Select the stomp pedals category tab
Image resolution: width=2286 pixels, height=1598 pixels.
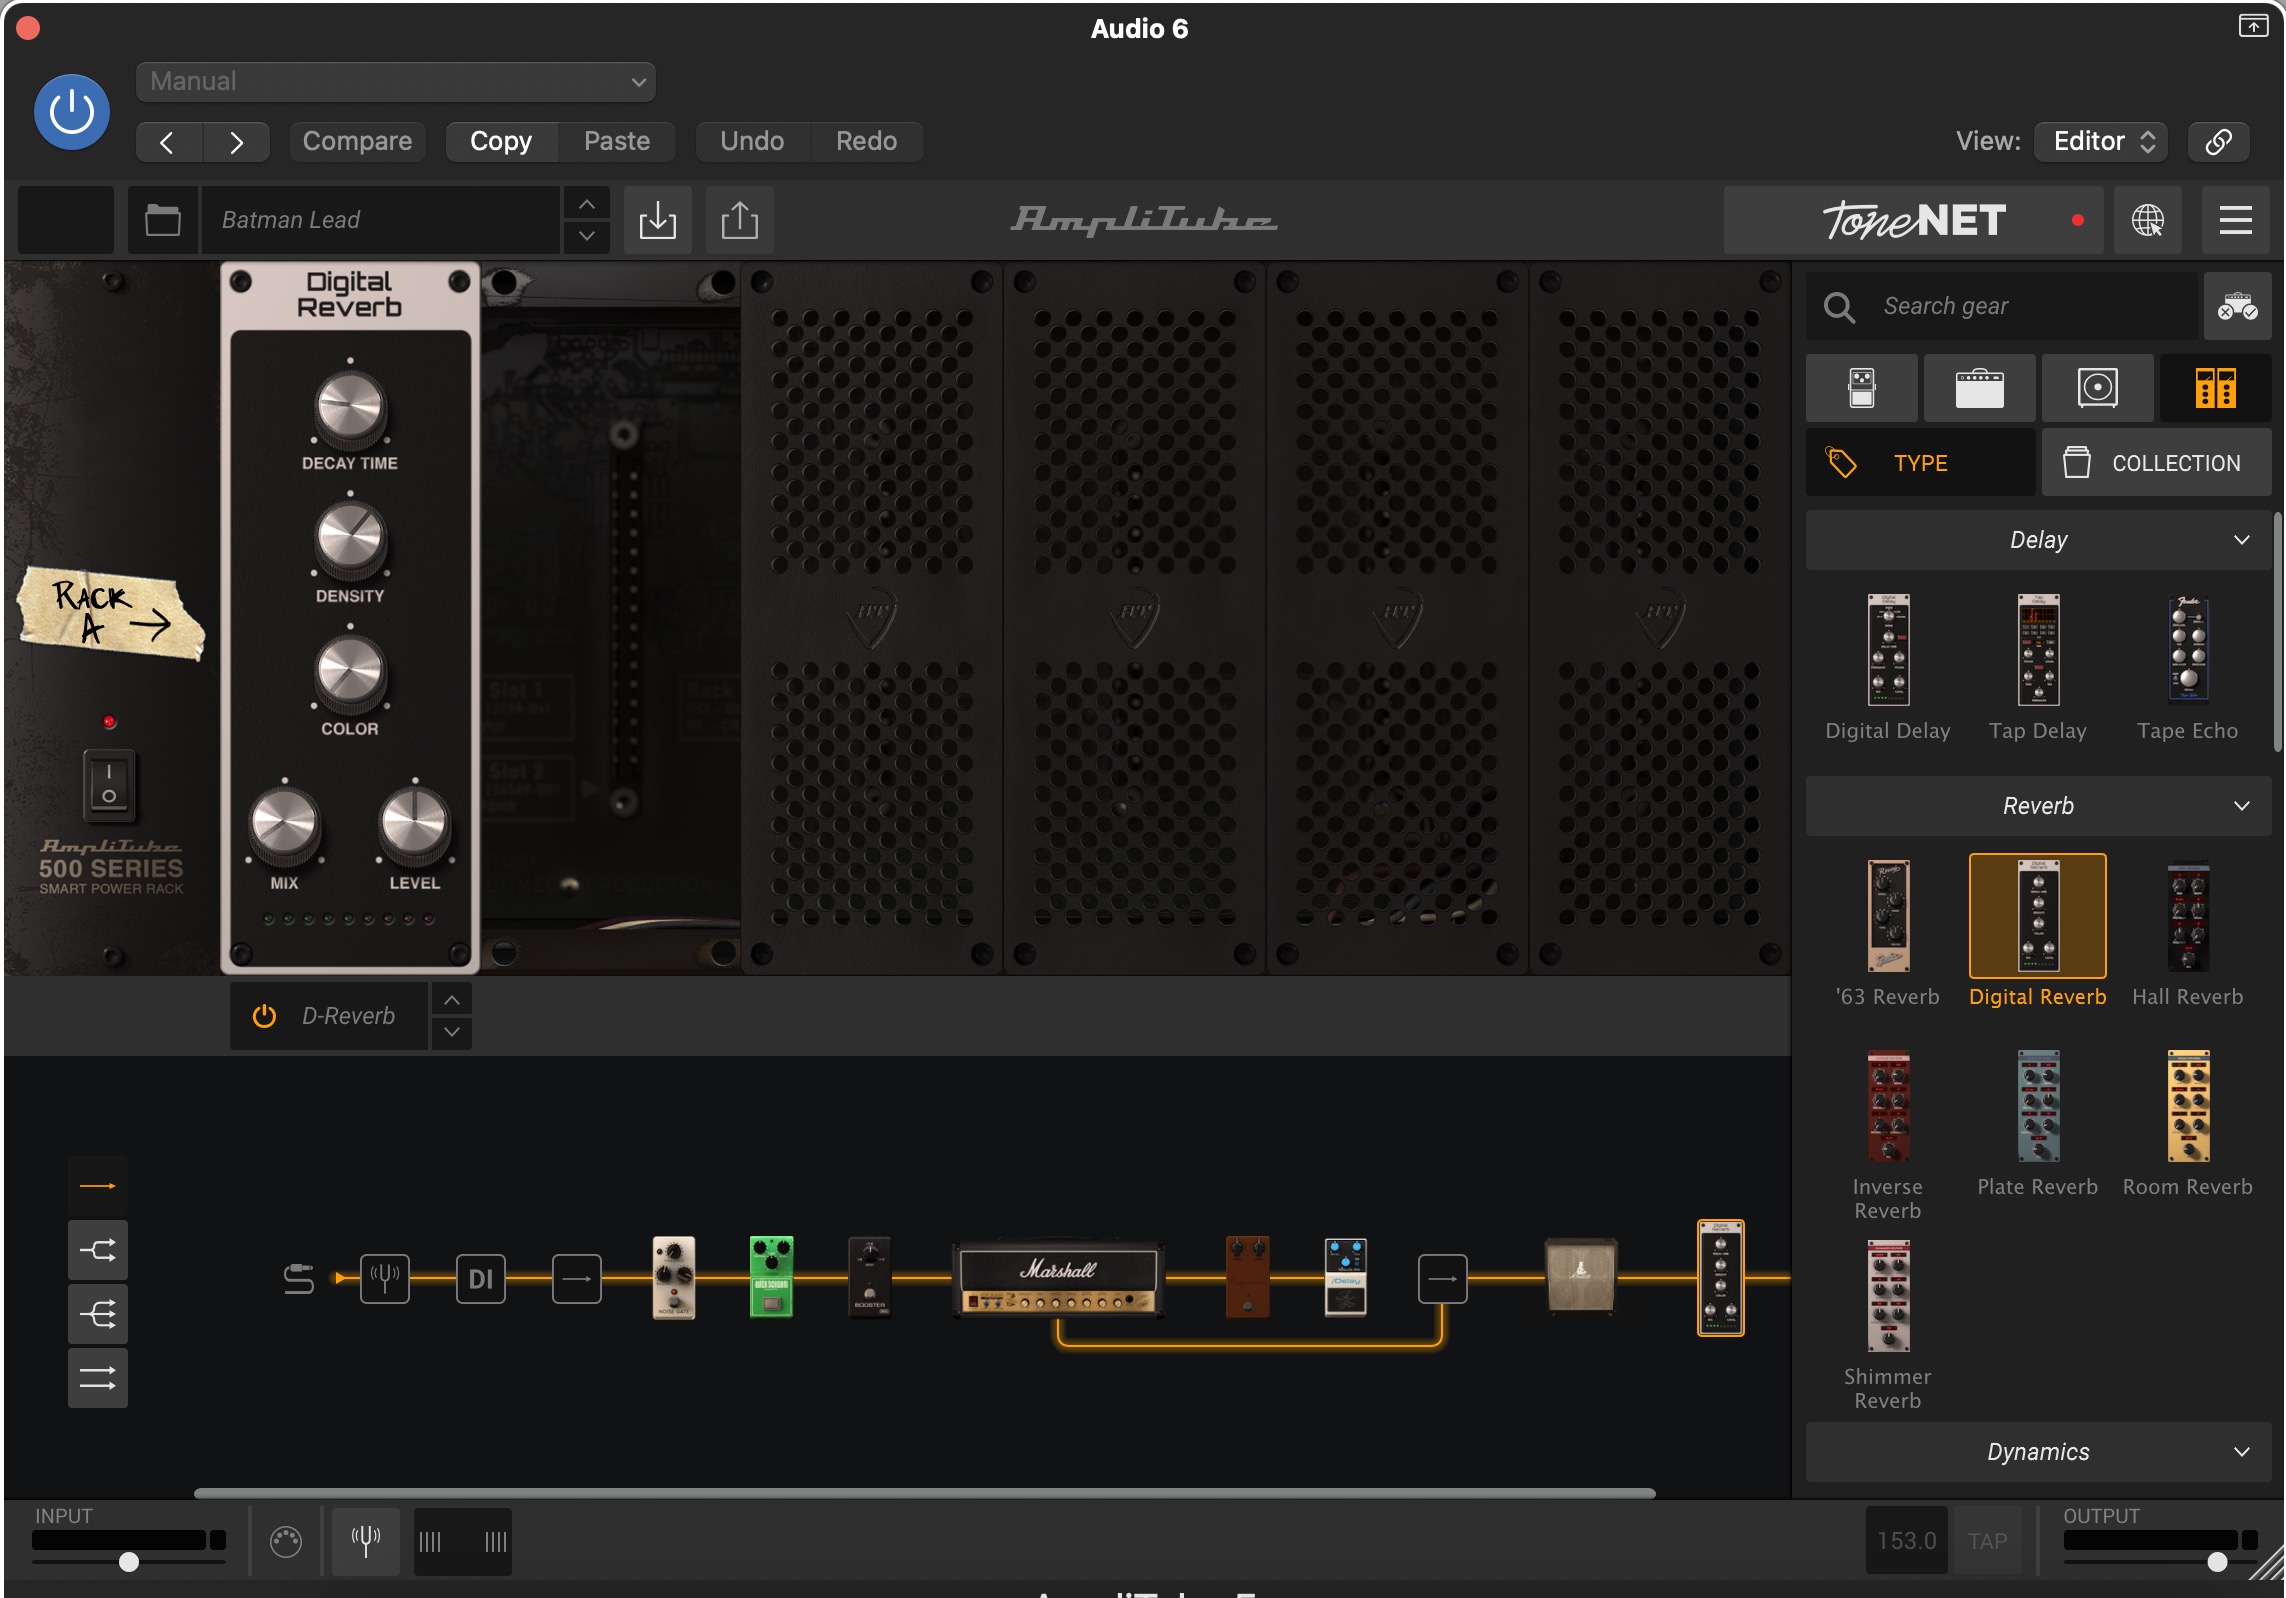tap(1862, 388)
